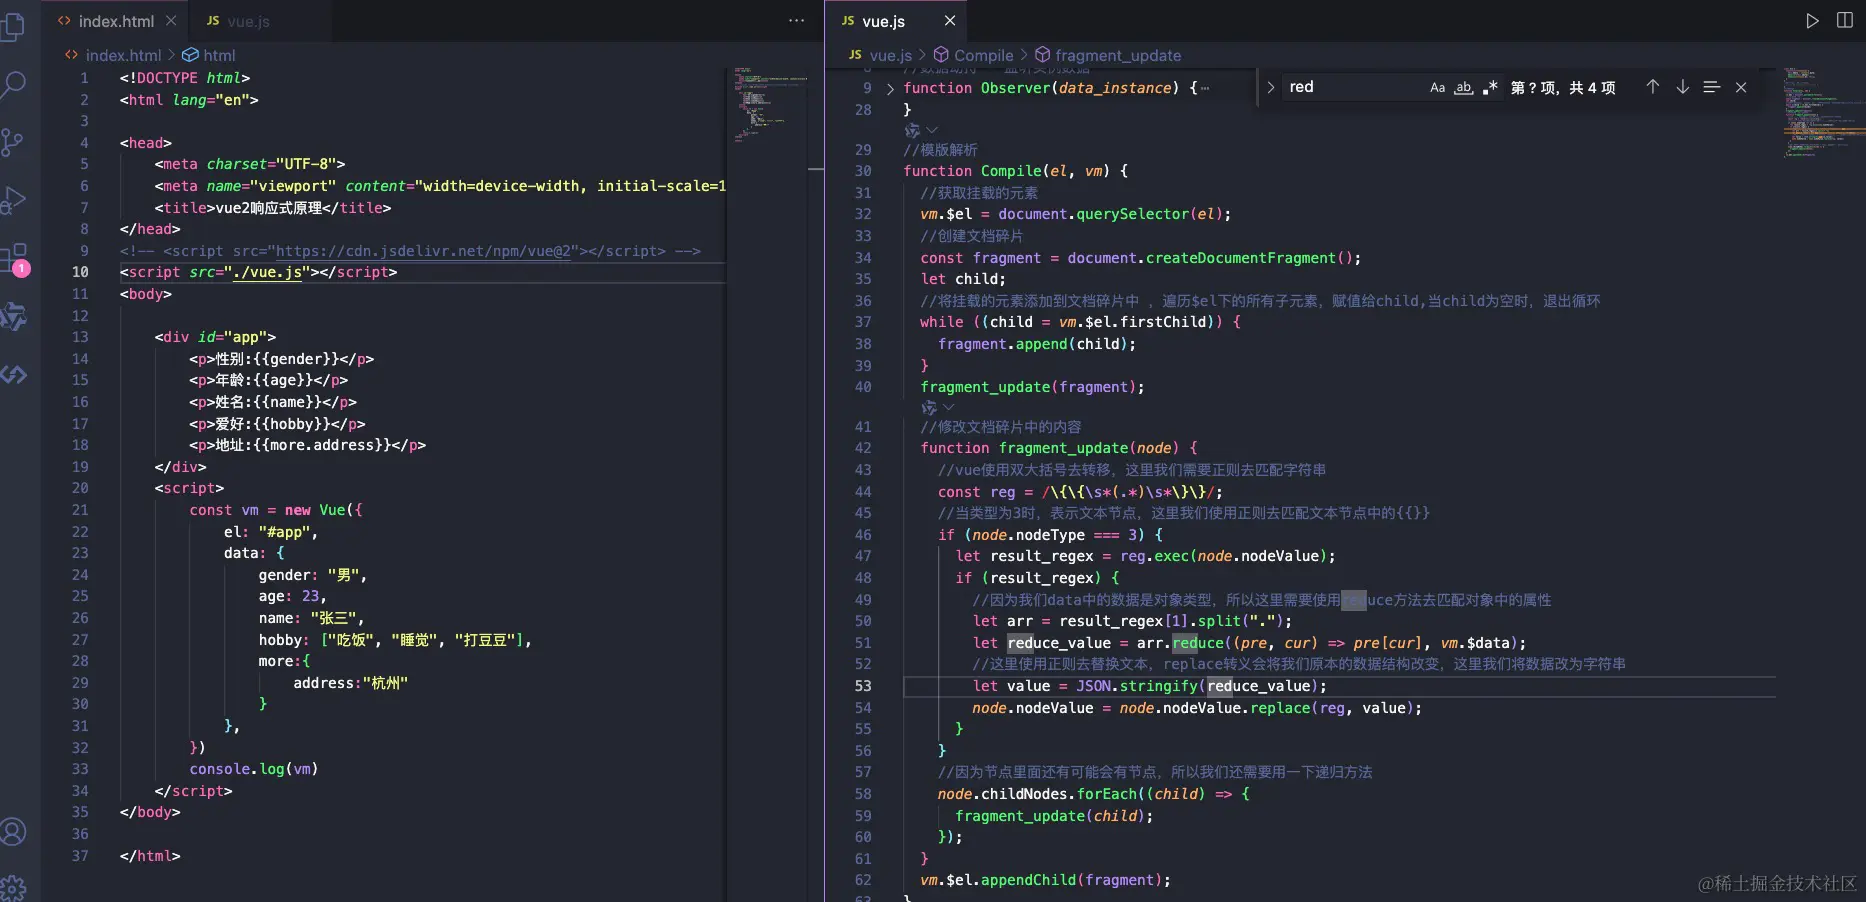Expand the folded Observer function at line 9
The image size is (1866, 902).
pos(890,88)
